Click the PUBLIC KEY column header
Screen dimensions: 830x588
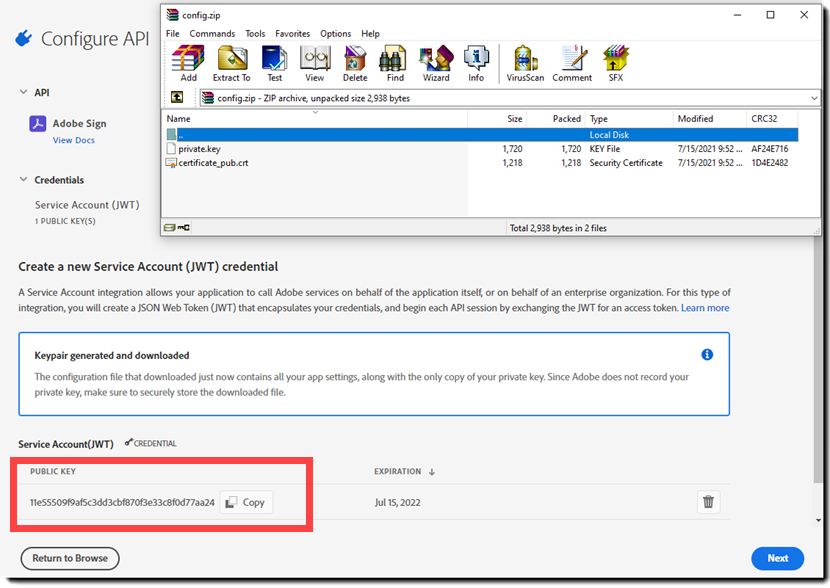(53, 471)
